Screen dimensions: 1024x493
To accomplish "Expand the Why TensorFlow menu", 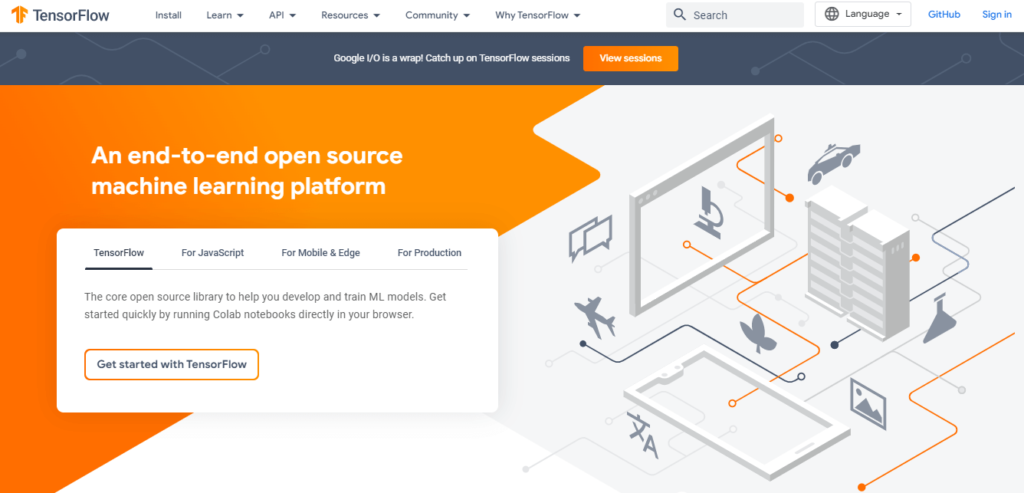I will (x=537, y=14).
